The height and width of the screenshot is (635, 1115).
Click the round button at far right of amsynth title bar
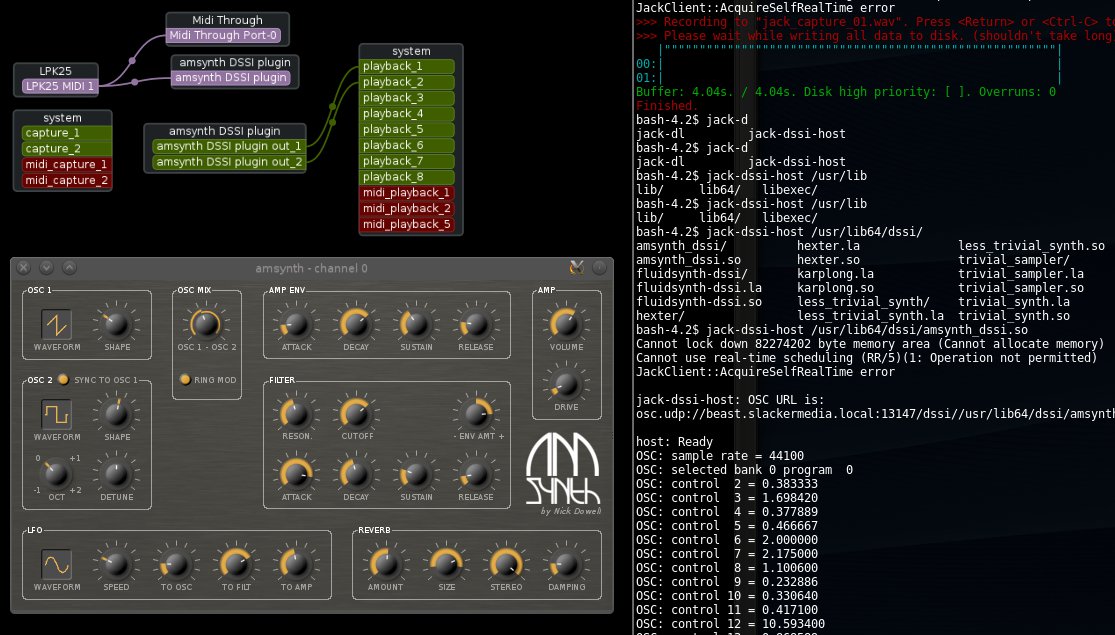pos(599,267)
